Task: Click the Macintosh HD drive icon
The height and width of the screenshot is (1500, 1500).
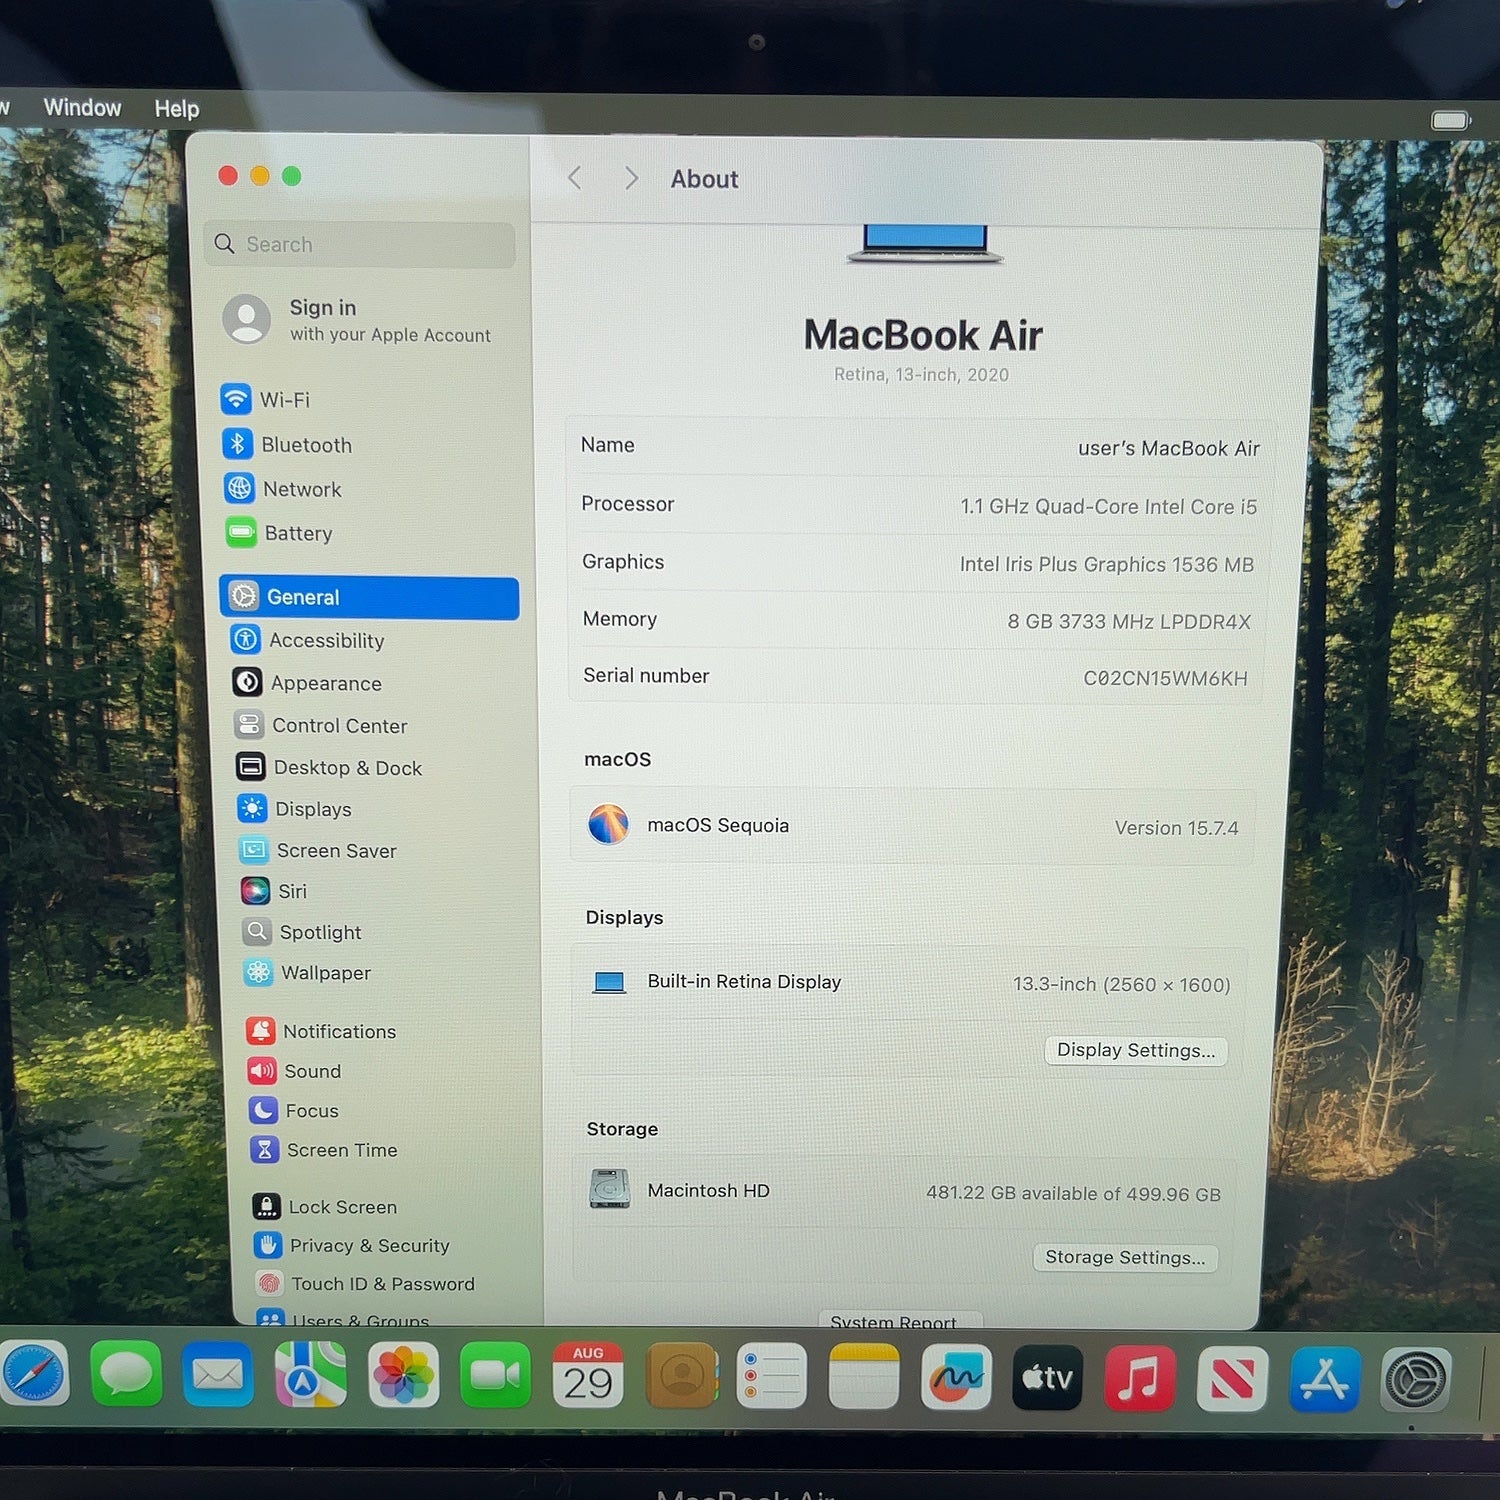Action: 610,1189
